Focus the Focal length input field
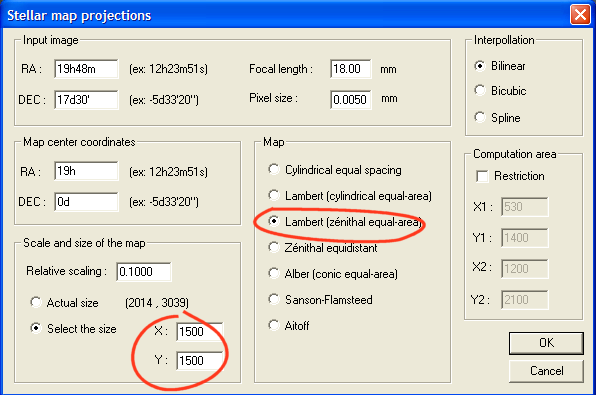 point(350,69)
